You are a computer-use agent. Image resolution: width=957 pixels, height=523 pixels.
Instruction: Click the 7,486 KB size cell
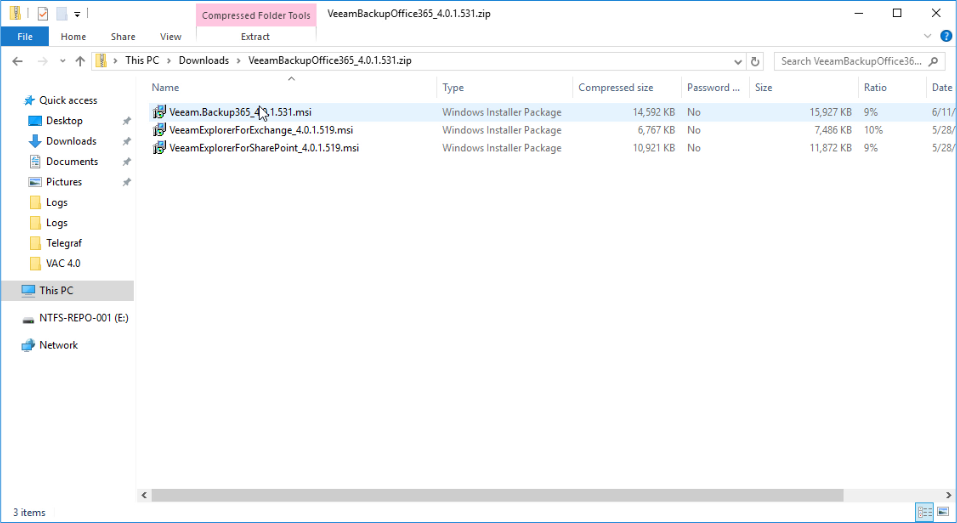(833, 130)
